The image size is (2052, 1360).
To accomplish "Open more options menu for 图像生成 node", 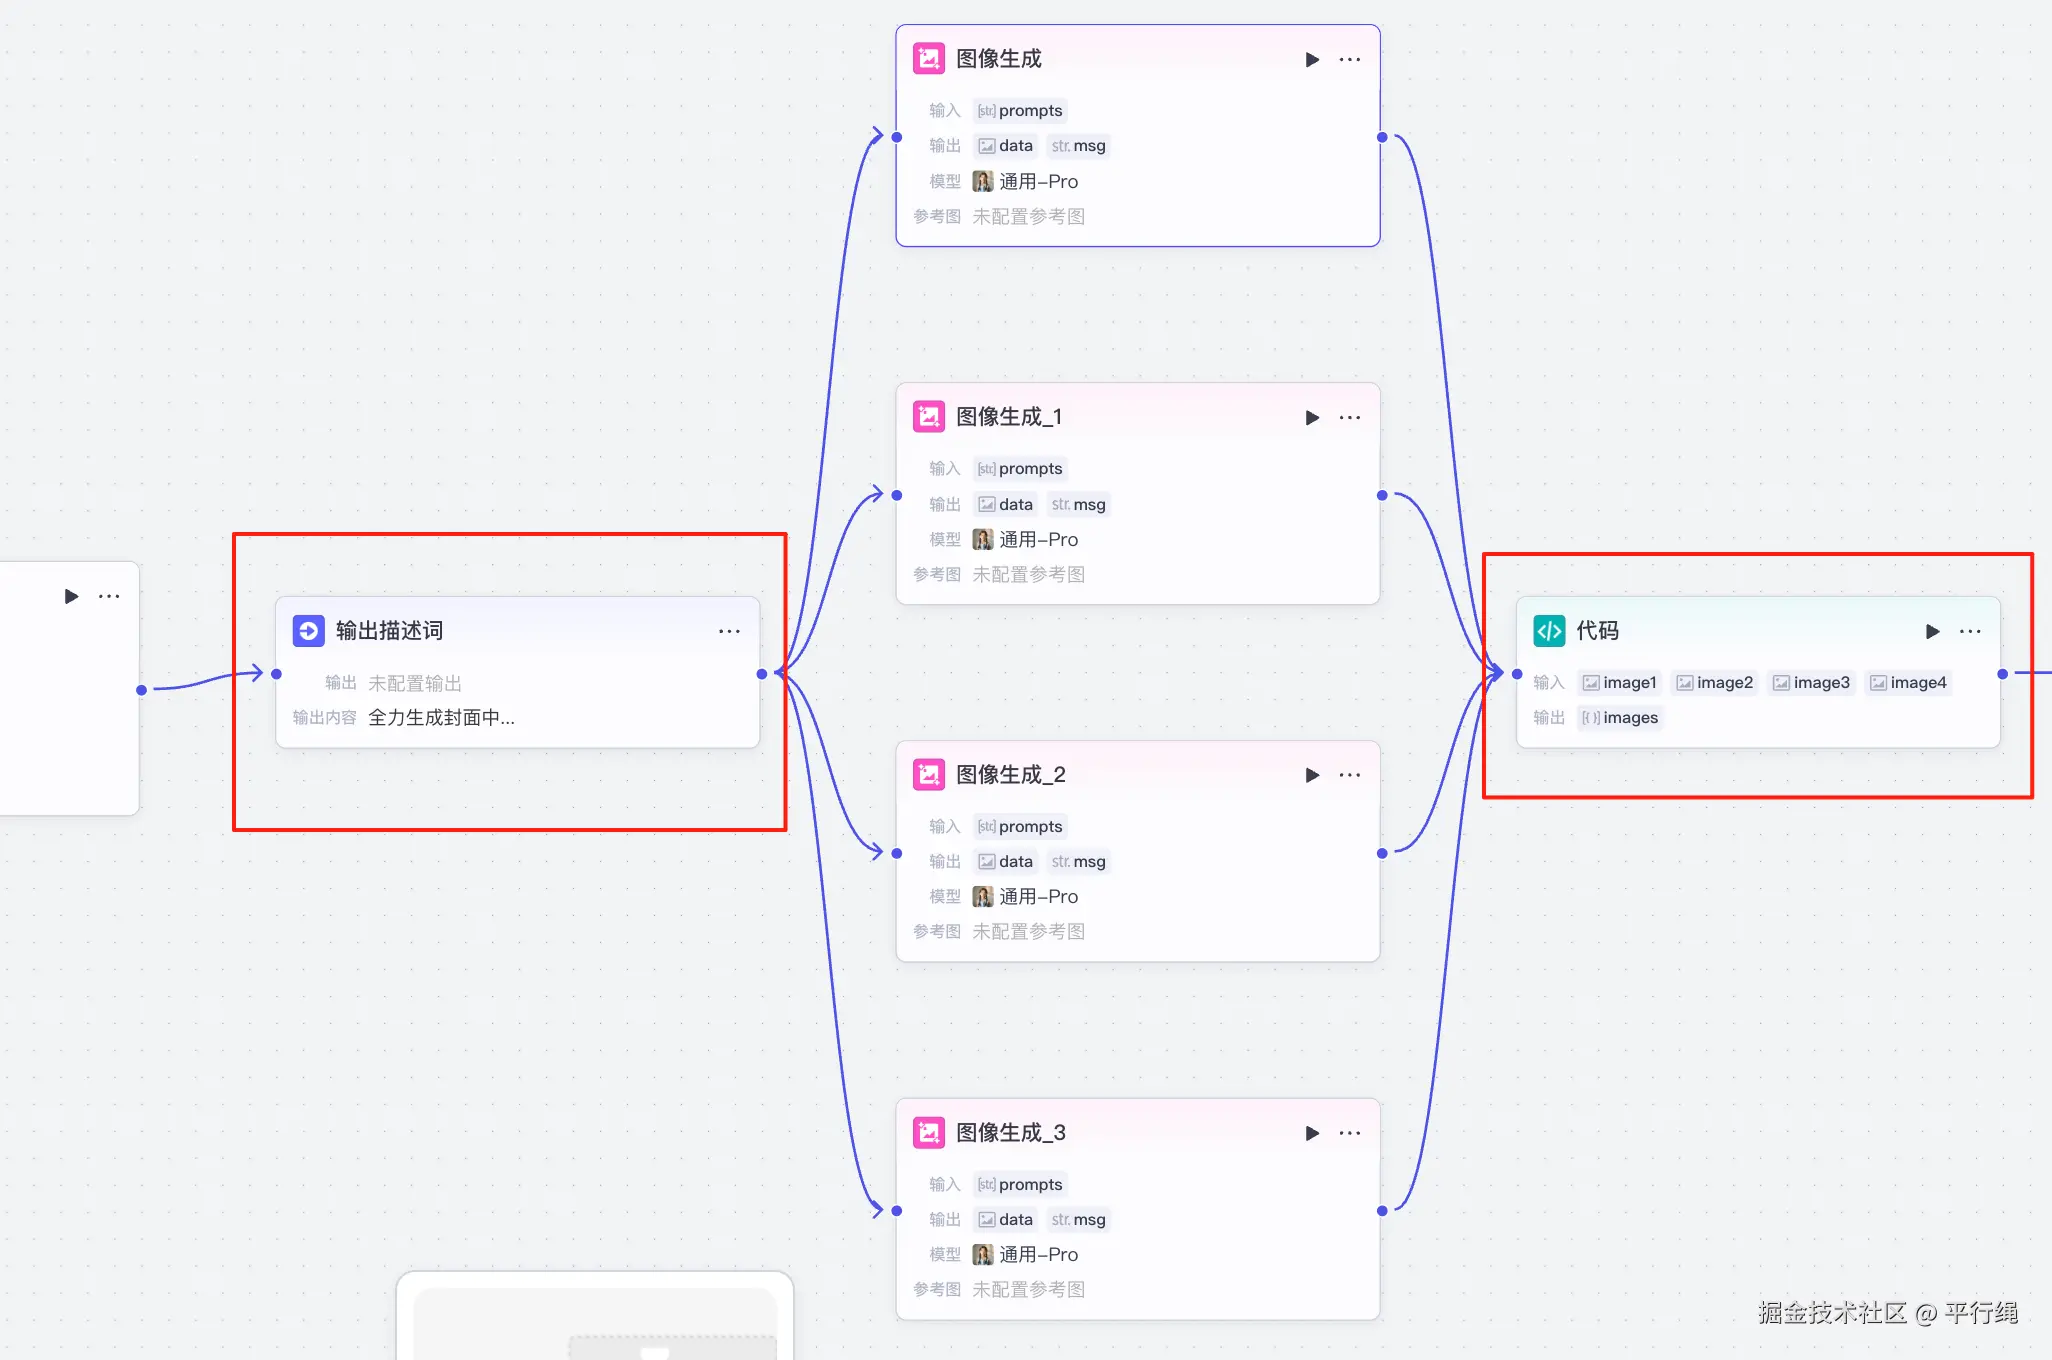I will point(1350,60).
